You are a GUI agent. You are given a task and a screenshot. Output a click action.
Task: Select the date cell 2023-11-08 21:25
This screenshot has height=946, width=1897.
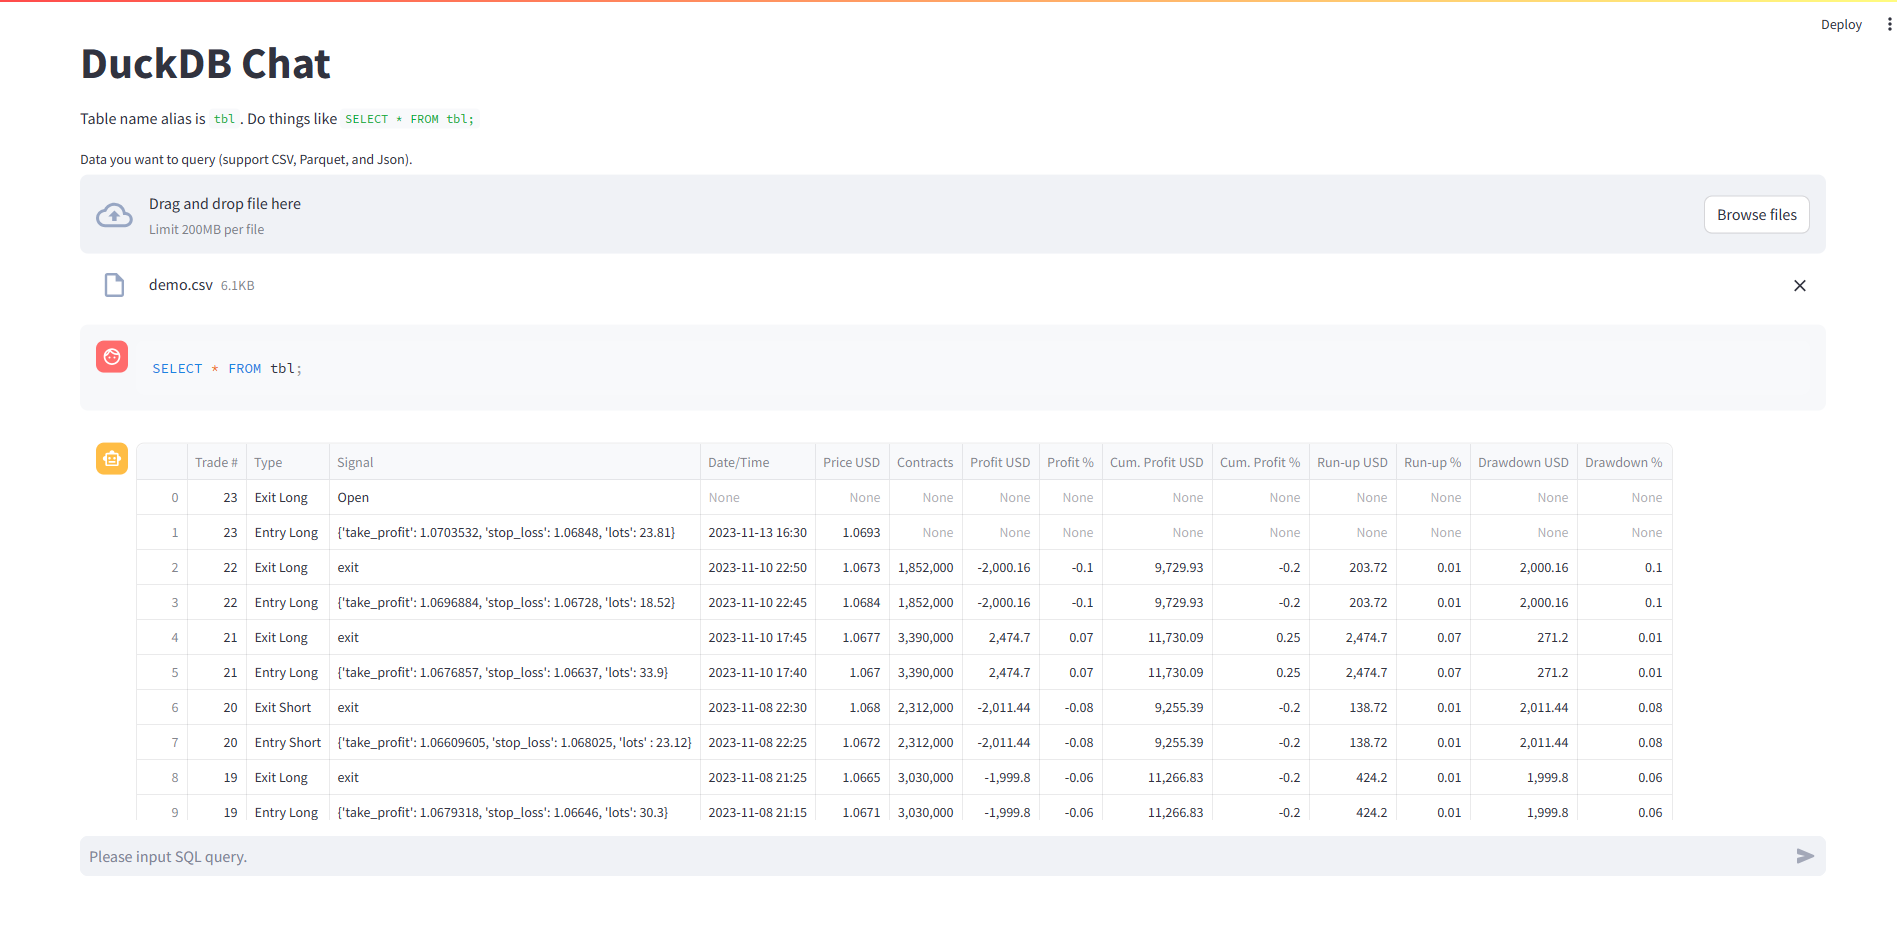[x=757, y=777]
